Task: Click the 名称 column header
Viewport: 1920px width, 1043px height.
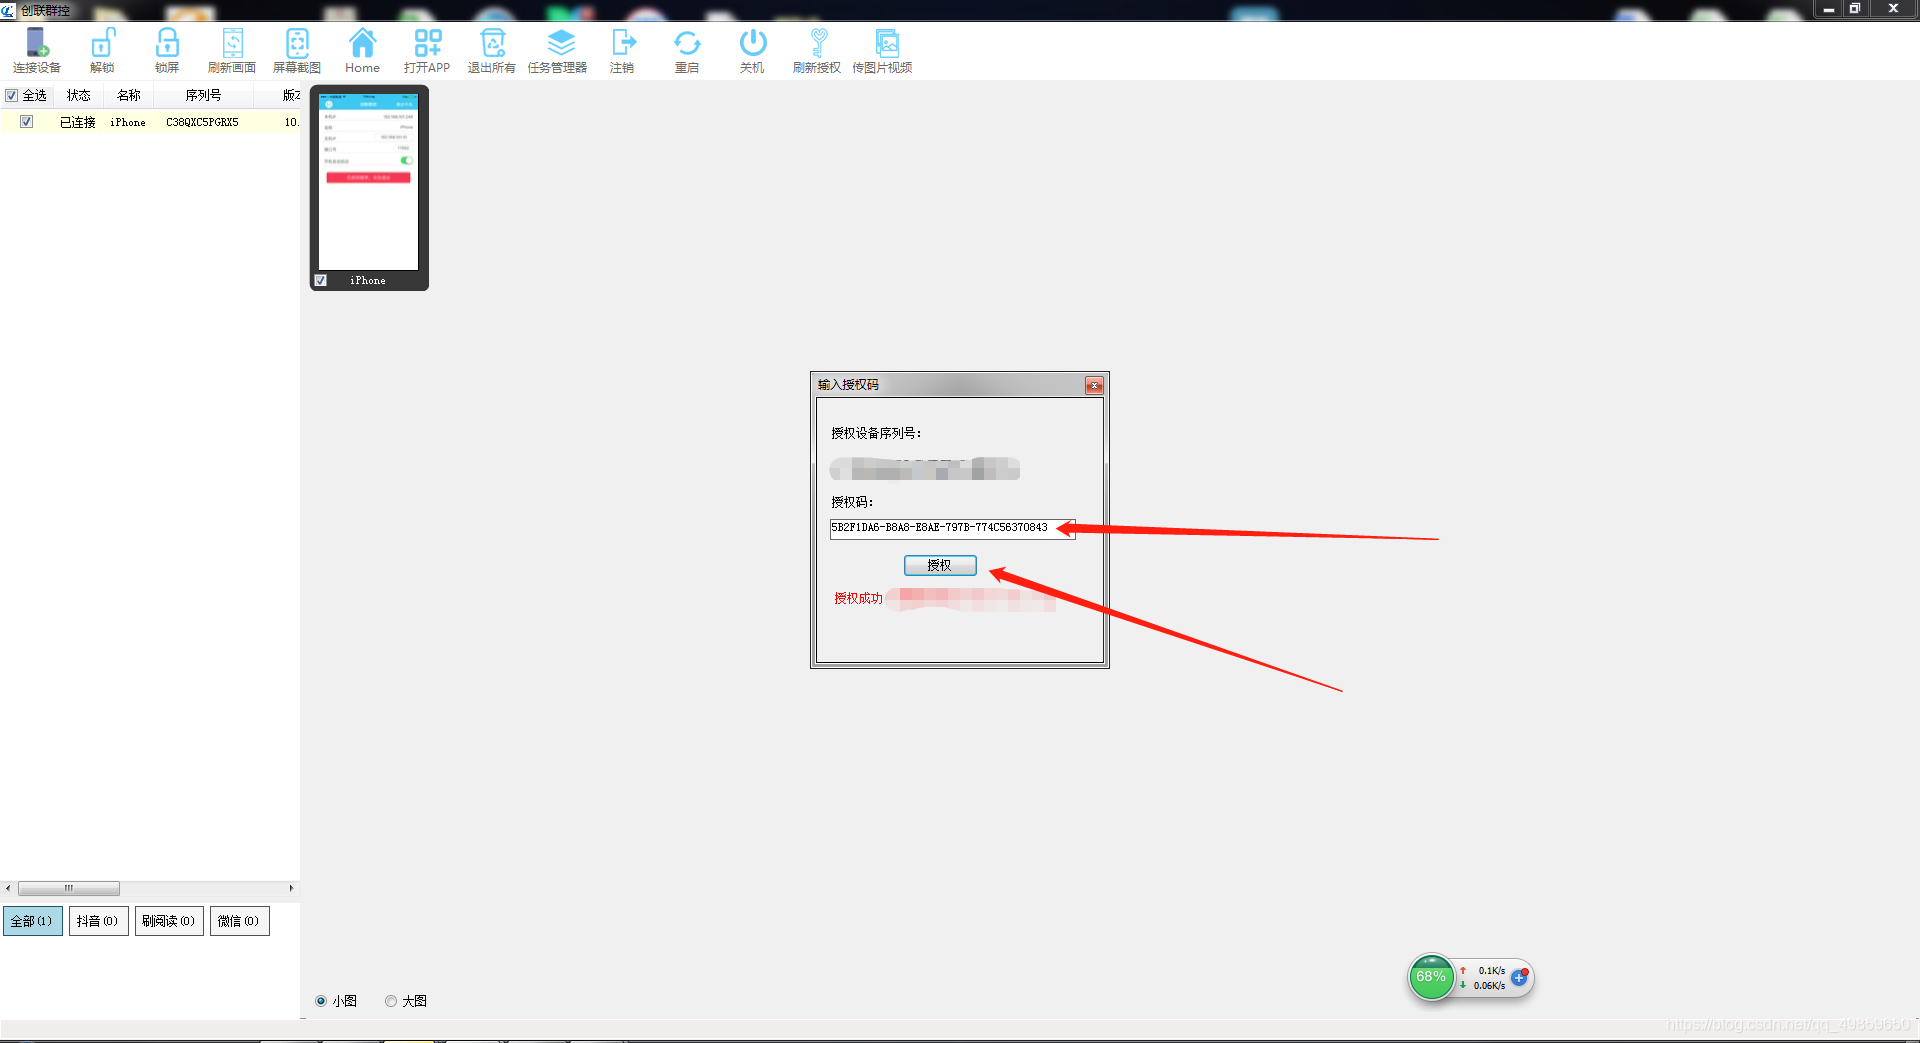Action: [128, 96]
